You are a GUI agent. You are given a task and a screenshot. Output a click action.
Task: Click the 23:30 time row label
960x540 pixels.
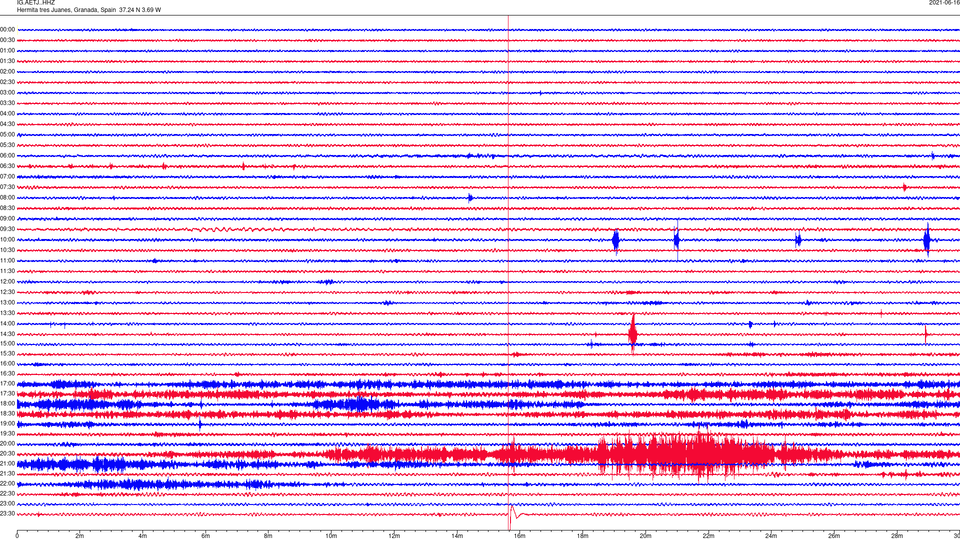coord(7,514)
